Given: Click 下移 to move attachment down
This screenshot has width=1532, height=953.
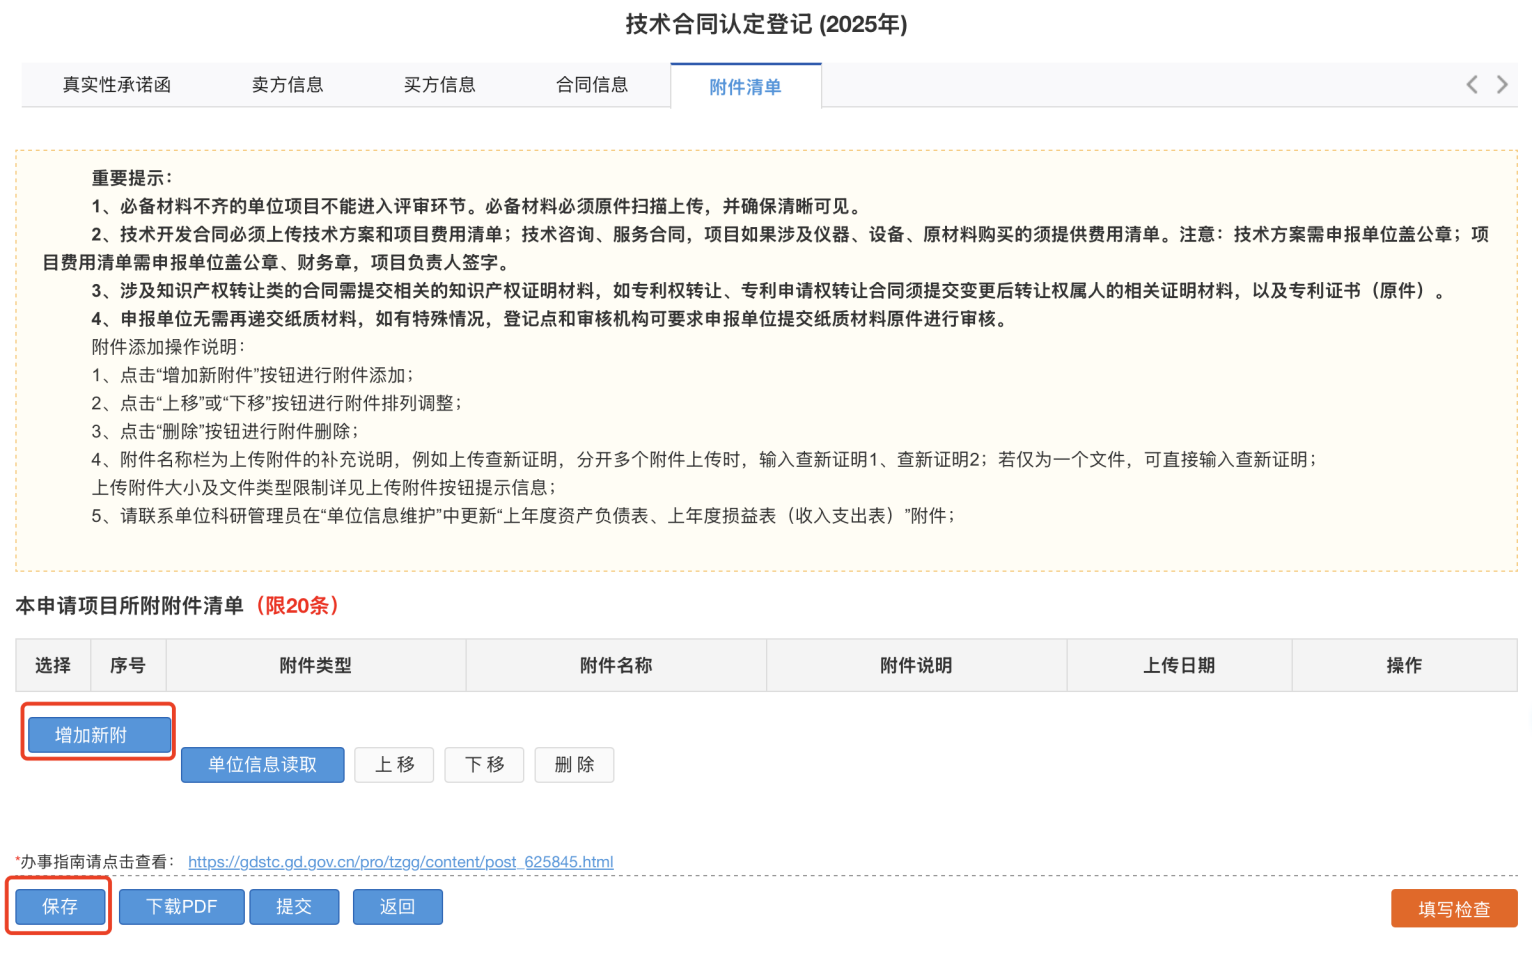Looking at the screenshot, I should click(x=484, y=764).
